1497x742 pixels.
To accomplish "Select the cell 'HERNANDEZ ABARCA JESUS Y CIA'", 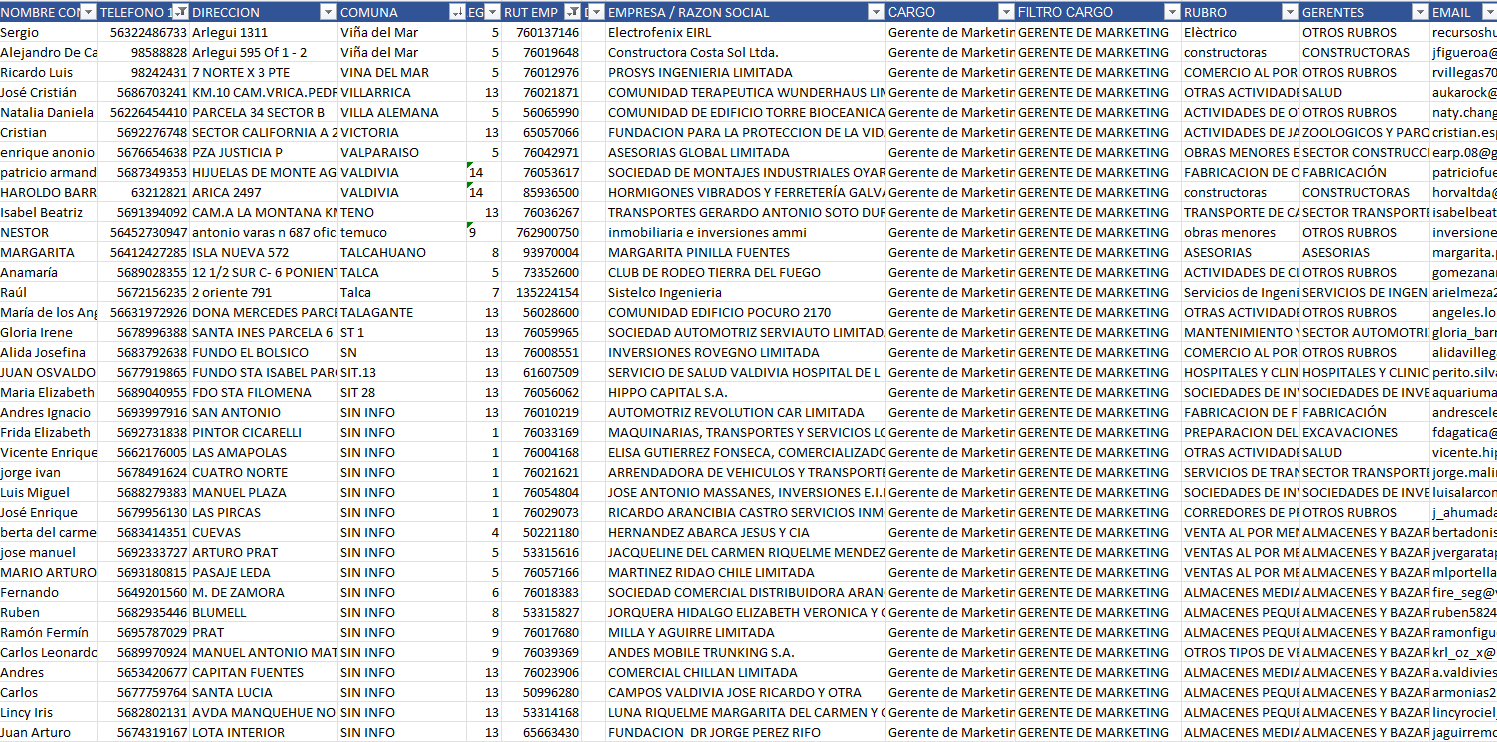I will tap(745, 532).
